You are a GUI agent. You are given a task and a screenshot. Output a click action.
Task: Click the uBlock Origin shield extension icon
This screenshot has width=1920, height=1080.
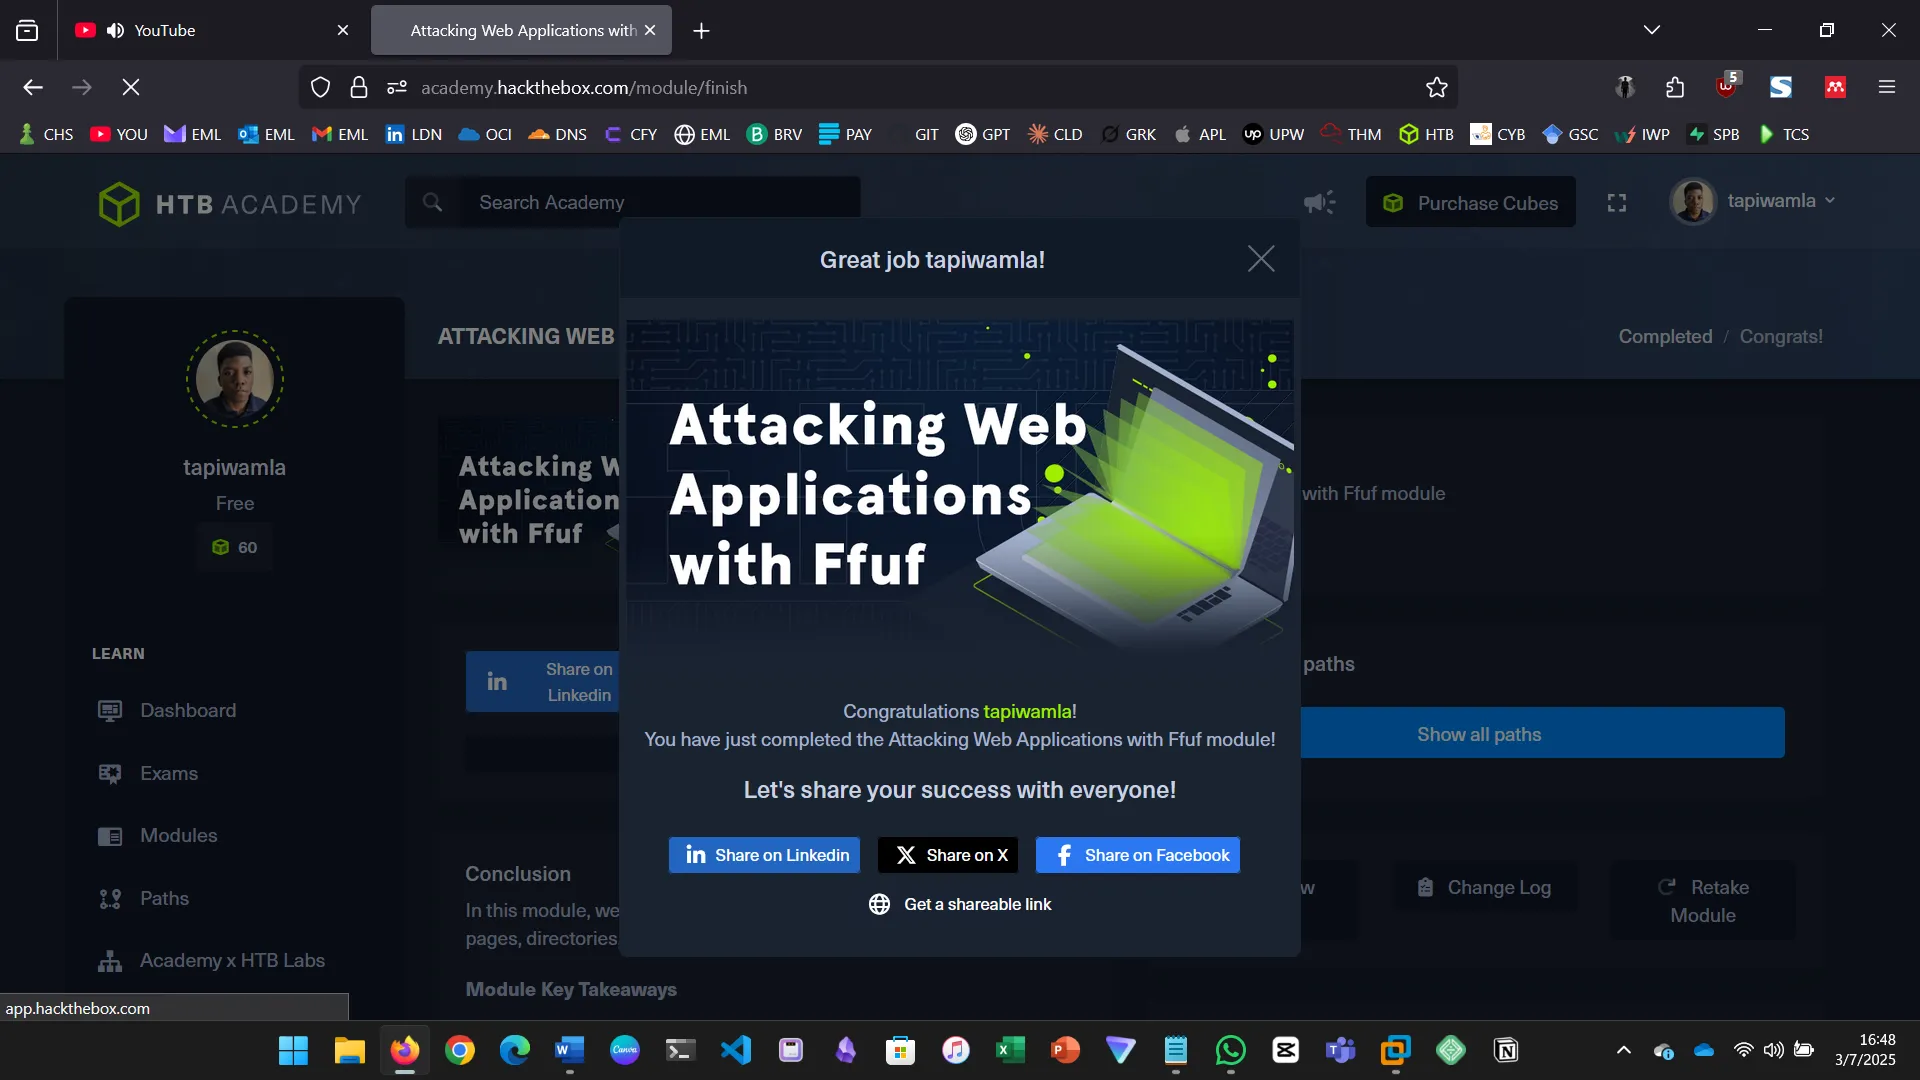click(x=1726, y=87)
